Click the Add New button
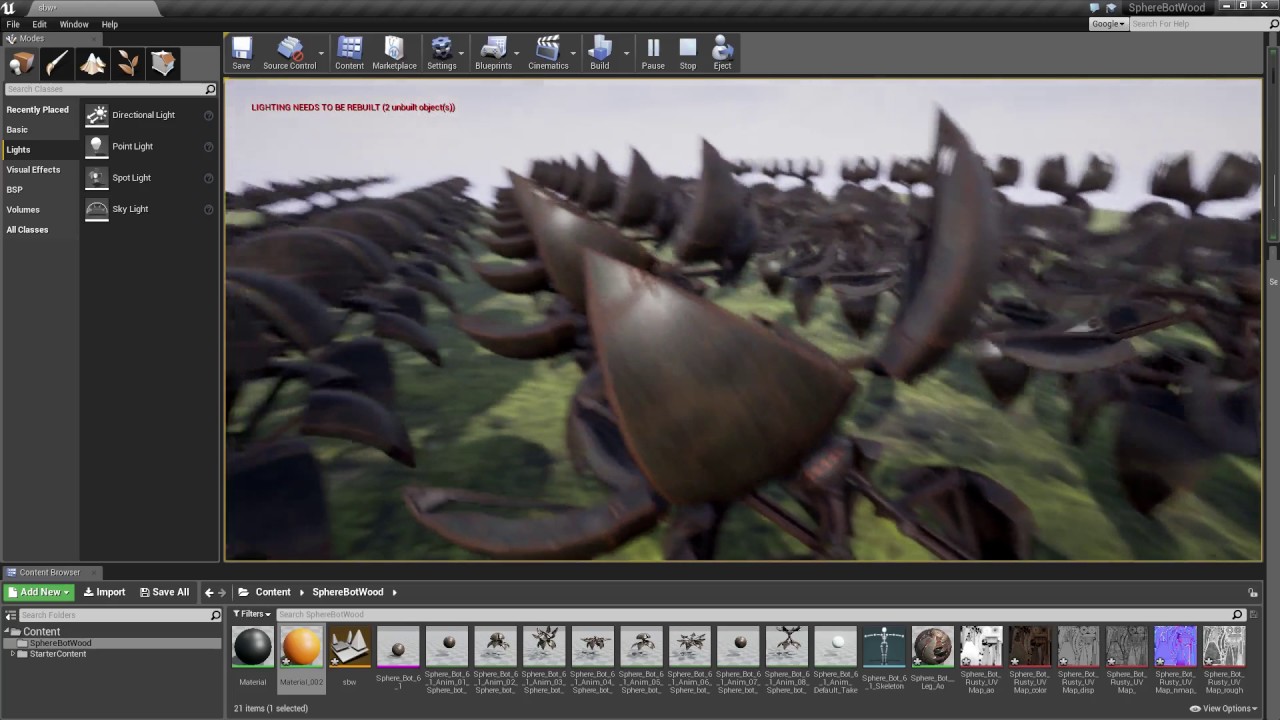 [x=40, y=592]
